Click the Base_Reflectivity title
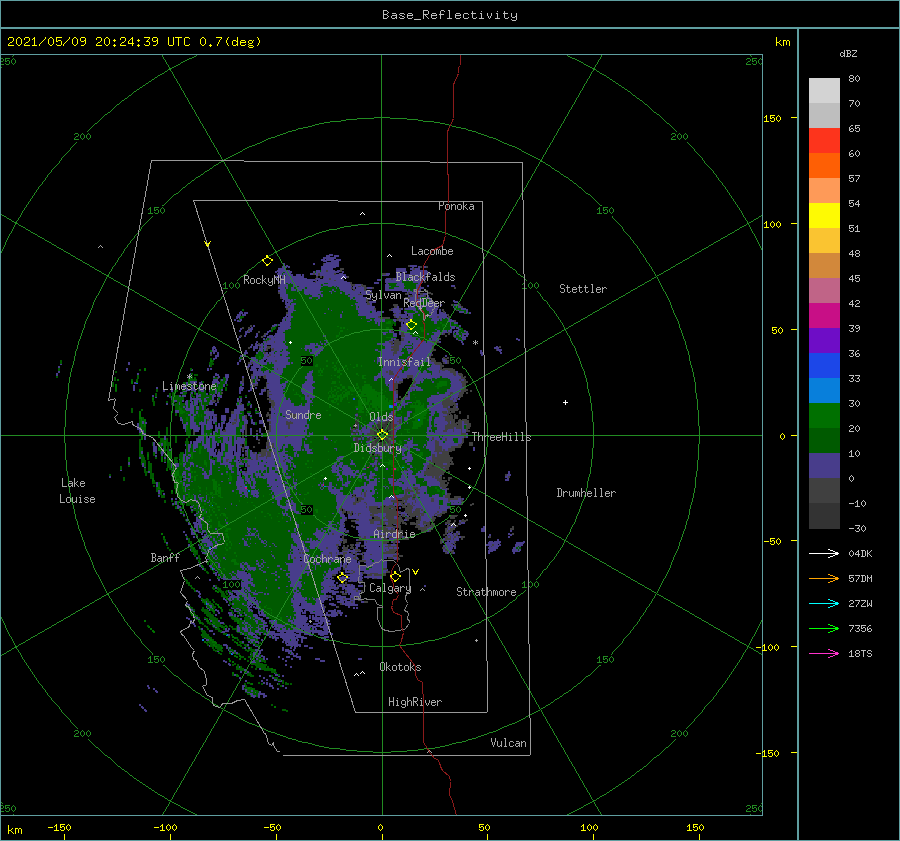Viewport: 900px width, 841px height. (x=450, y=15)
